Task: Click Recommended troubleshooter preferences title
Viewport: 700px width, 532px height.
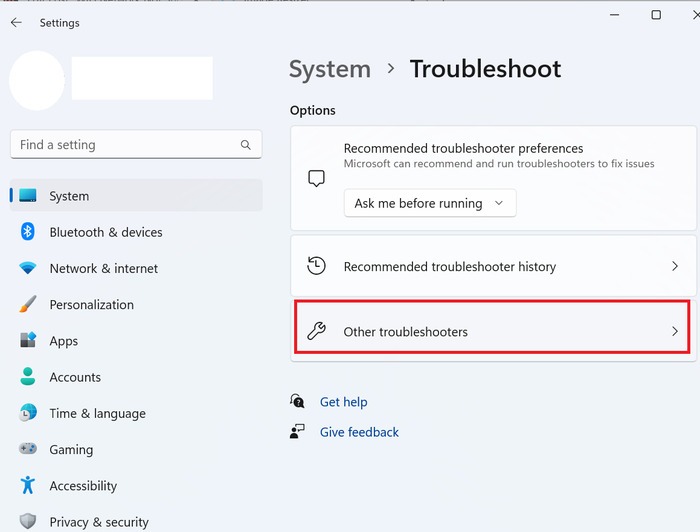Action: click(x=463, y=148)
